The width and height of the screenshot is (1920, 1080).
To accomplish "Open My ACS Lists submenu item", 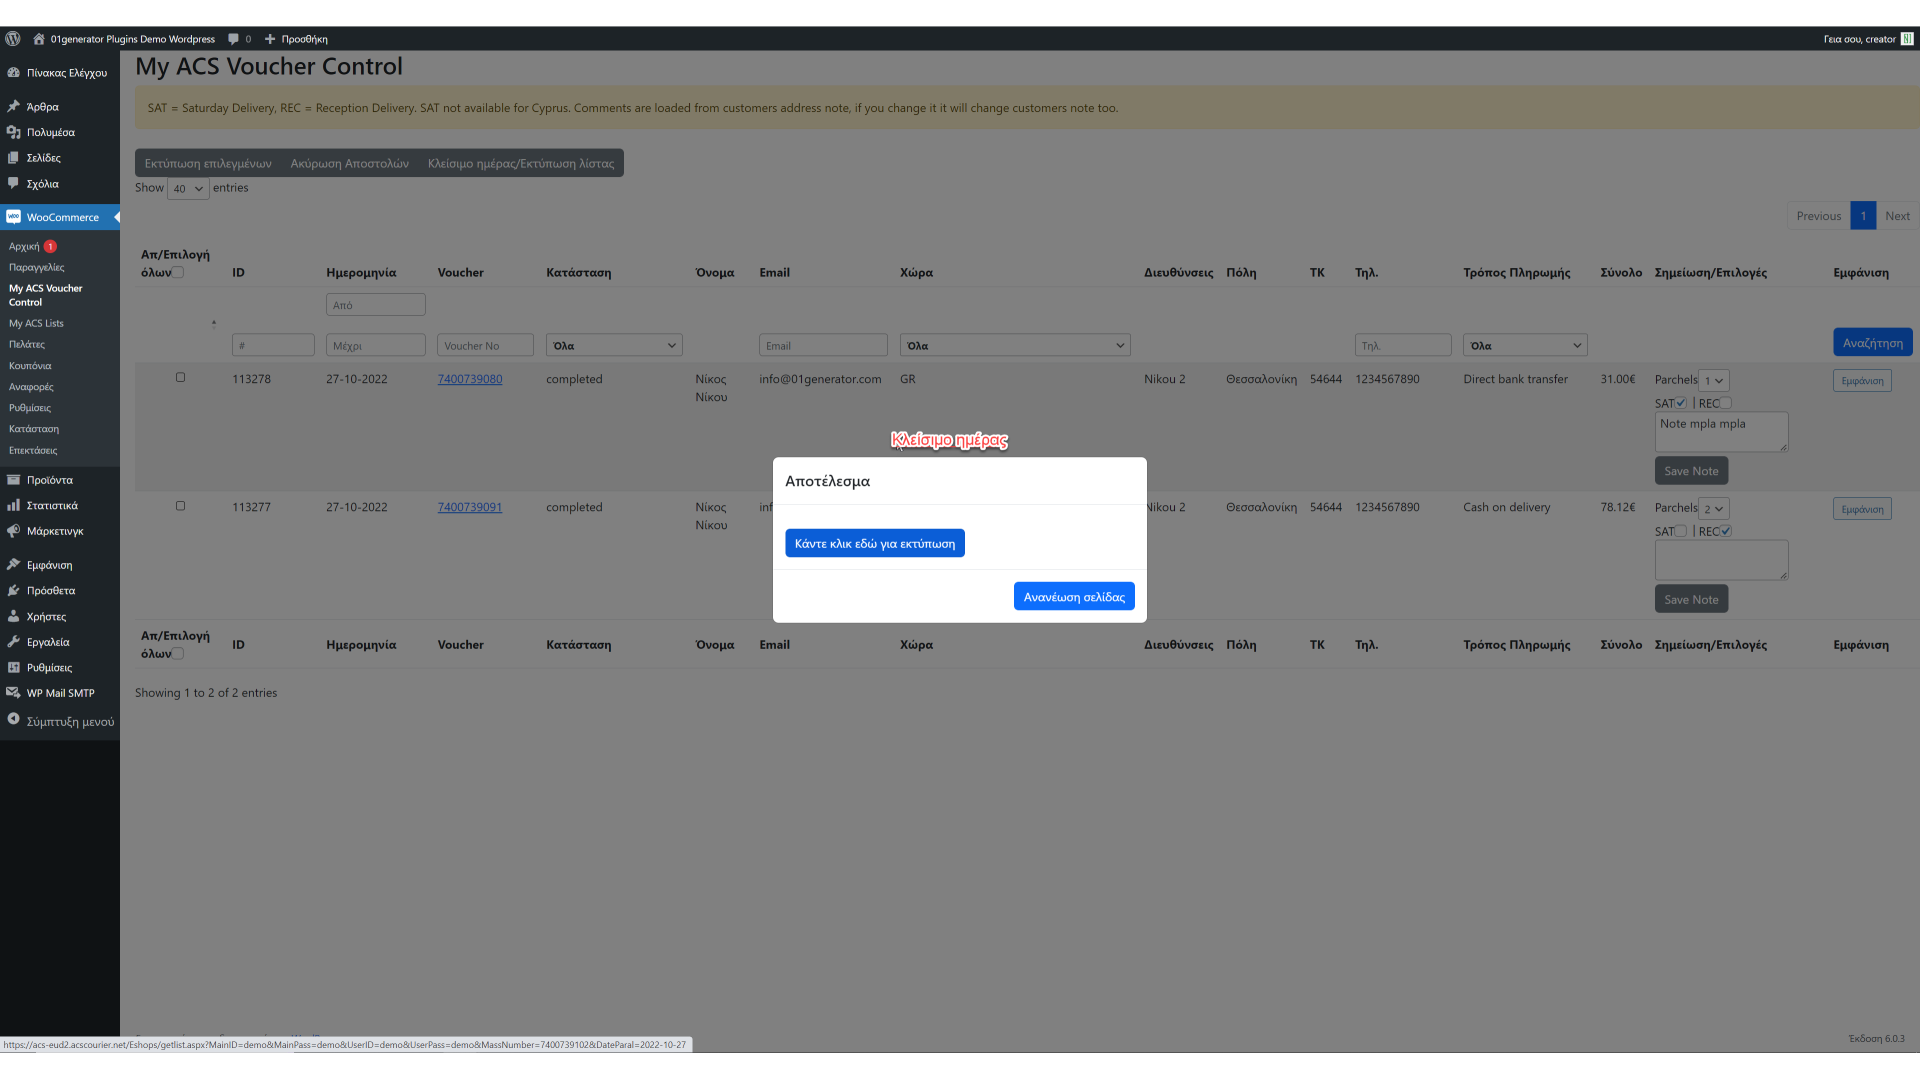I will pos(36,323).
